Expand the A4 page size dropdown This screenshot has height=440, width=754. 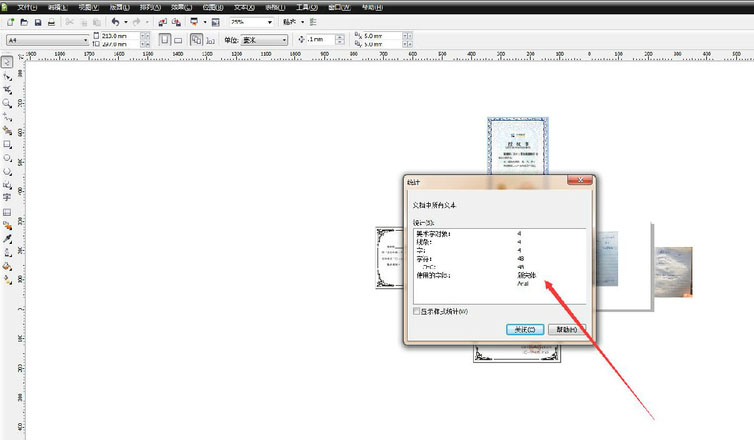tap(85, 40)
